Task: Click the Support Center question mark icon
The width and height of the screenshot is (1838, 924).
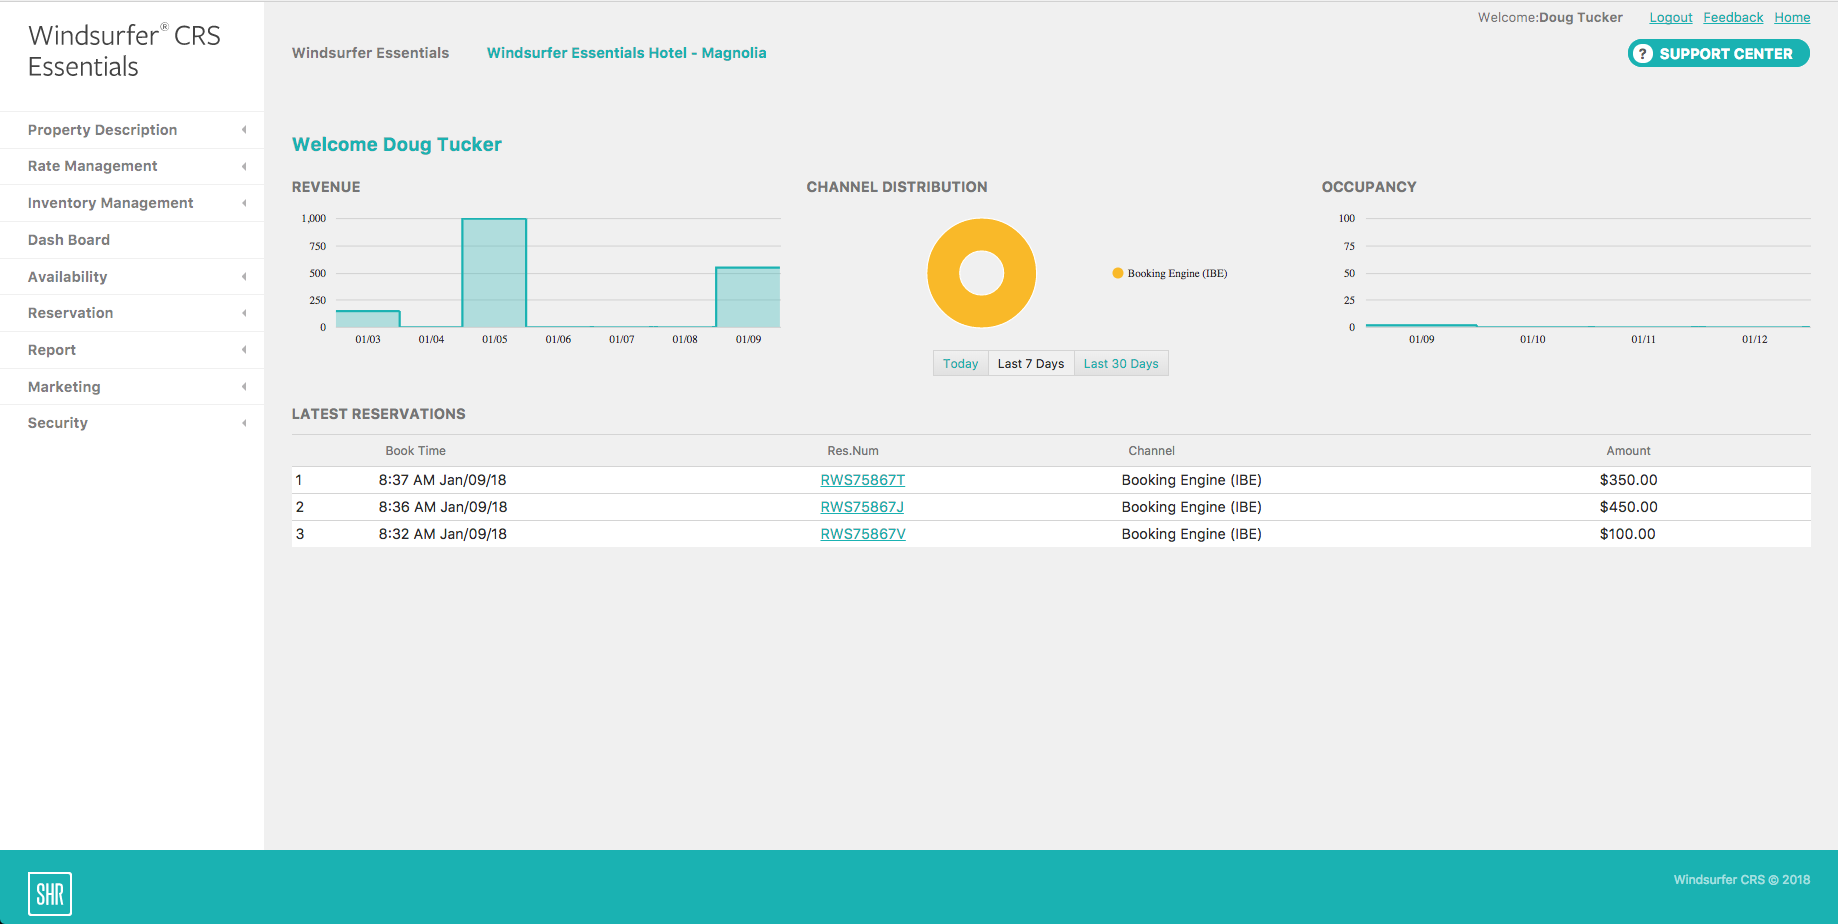Action: (1643, 53)
